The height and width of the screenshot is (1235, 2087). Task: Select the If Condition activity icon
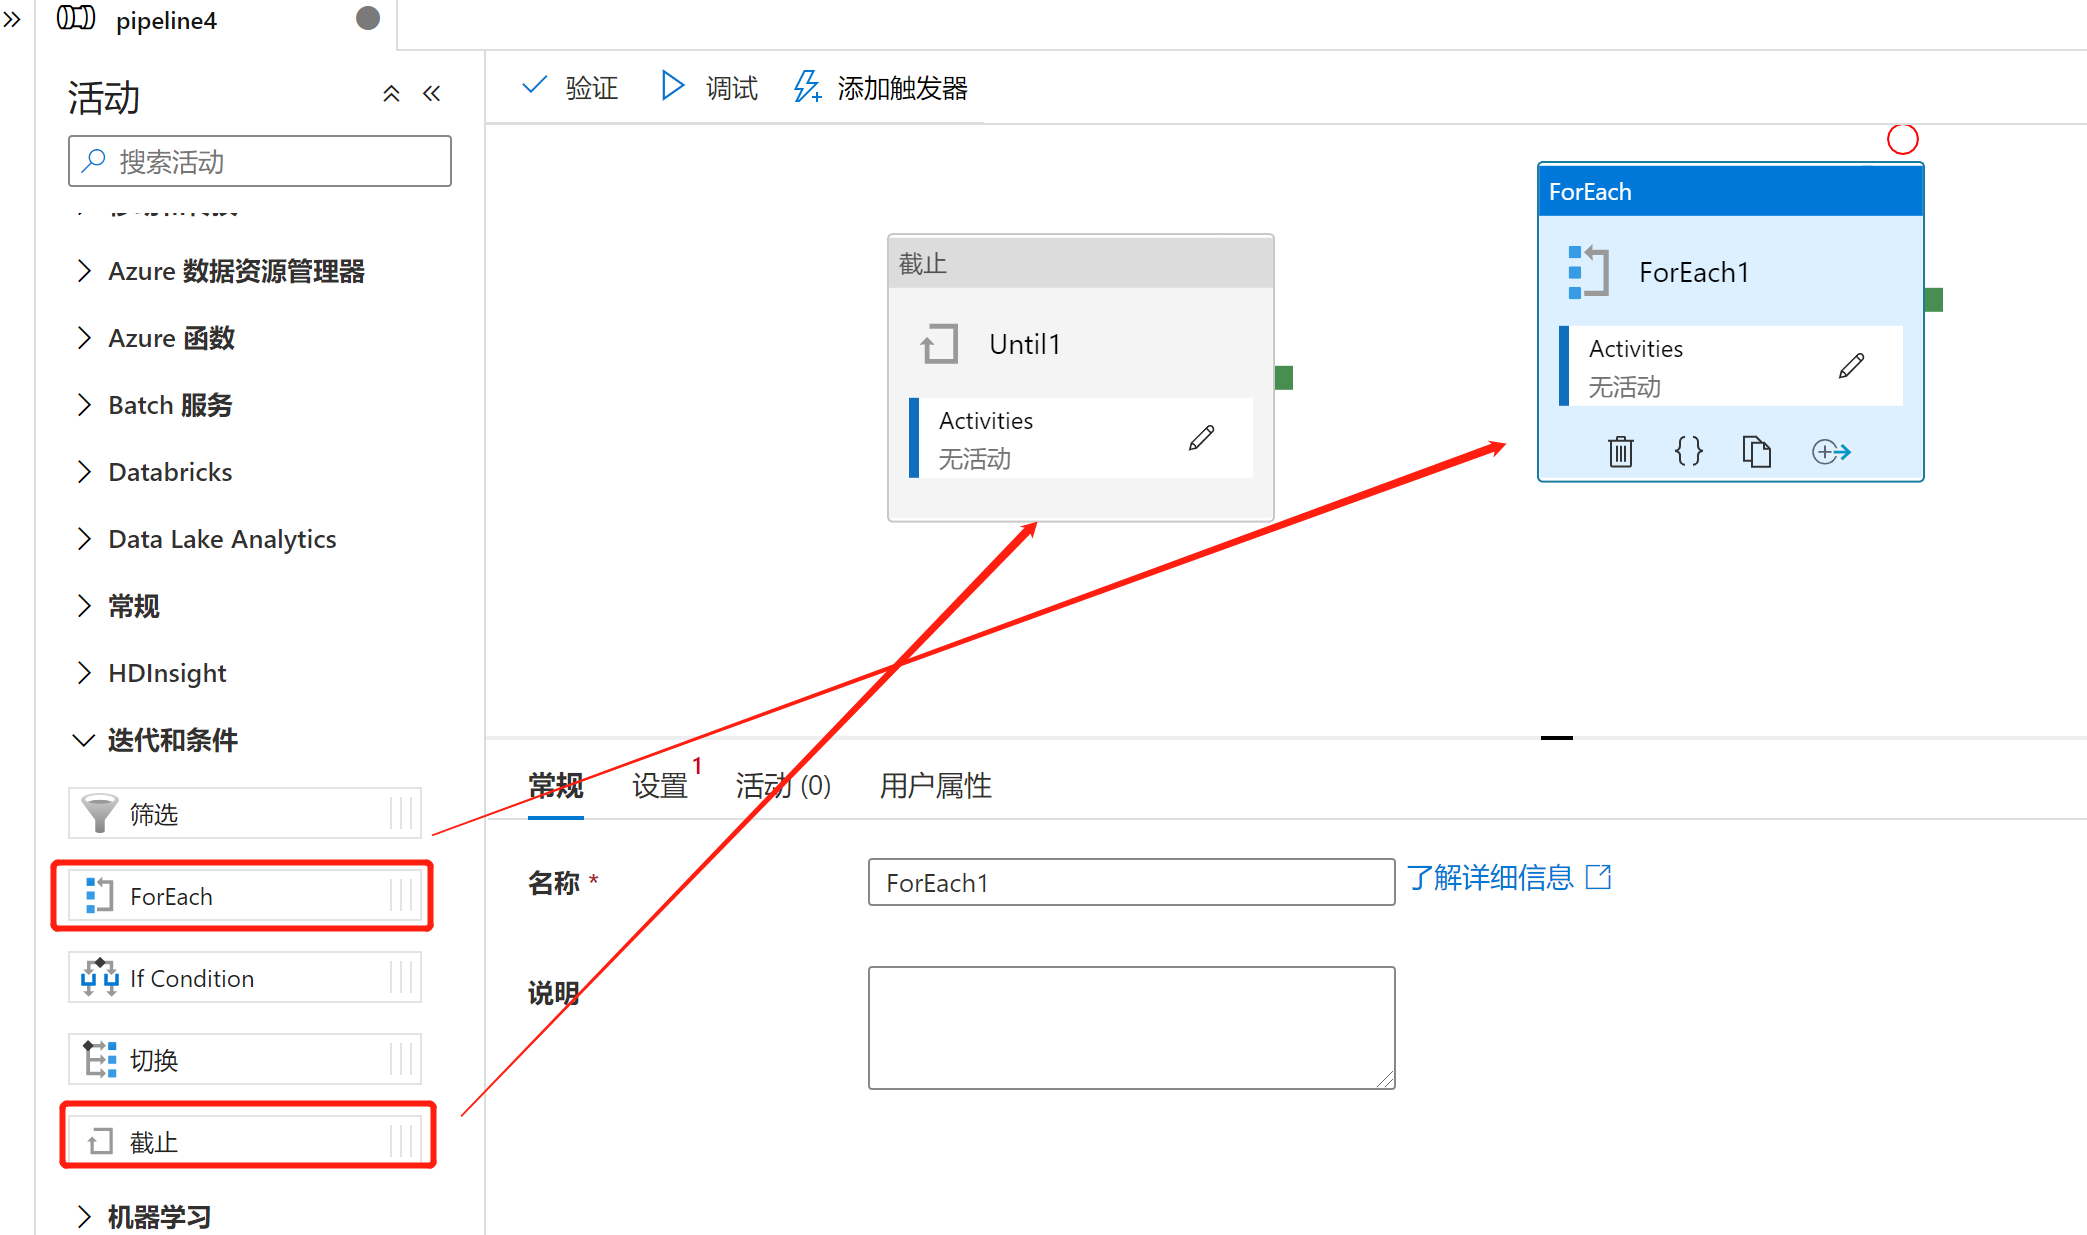[99, 977]
